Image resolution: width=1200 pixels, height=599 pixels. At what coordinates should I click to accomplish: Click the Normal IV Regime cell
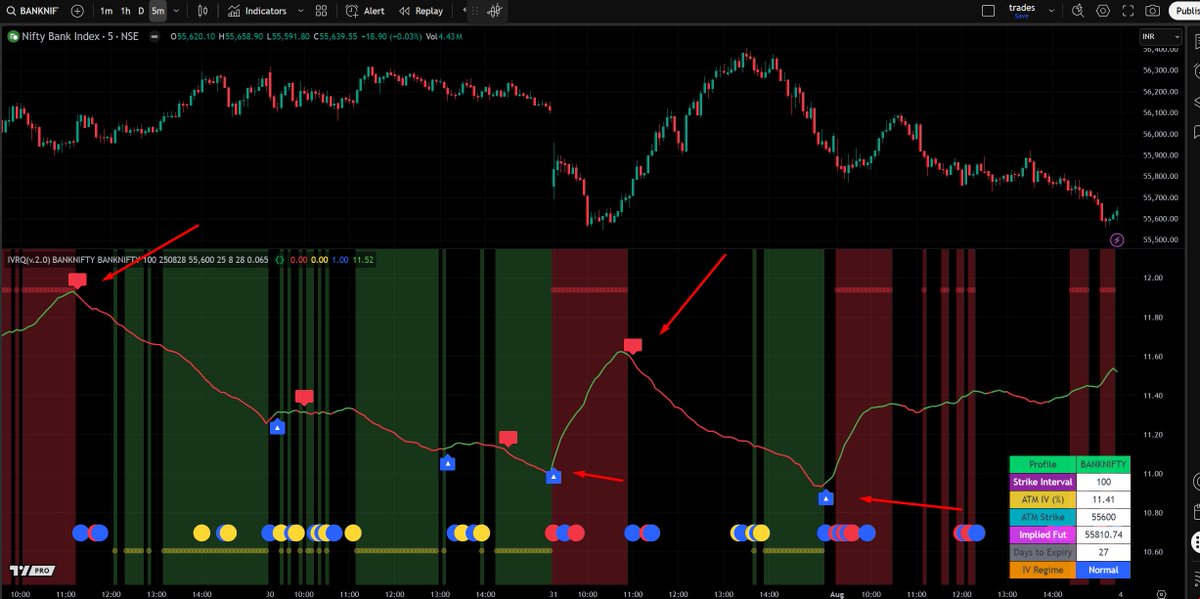click(x=1102, y=570)
